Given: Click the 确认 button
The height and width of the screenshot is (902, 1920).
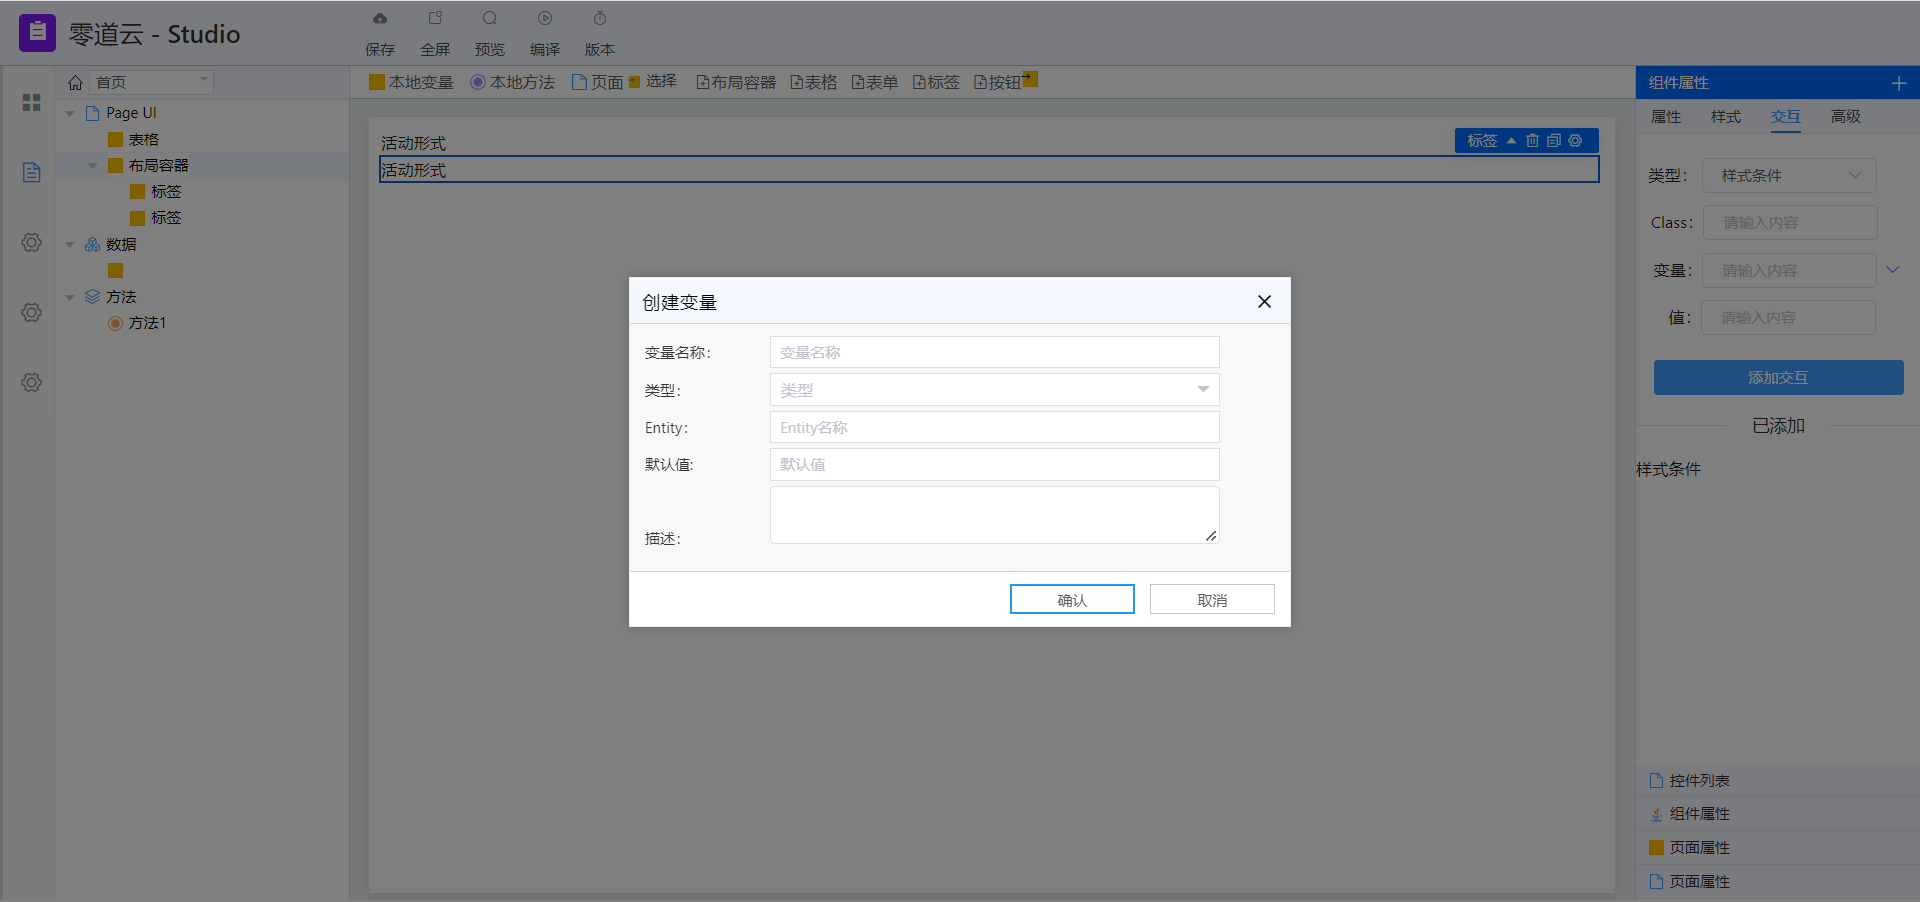Looking at the screenshot, I should (x=1072, y=599).
